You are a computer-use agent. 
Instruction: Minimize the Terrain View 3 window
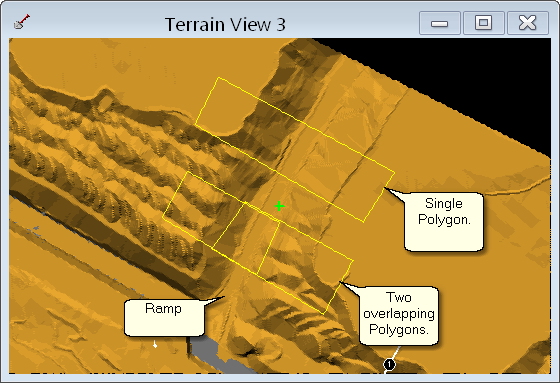[440, 23]
